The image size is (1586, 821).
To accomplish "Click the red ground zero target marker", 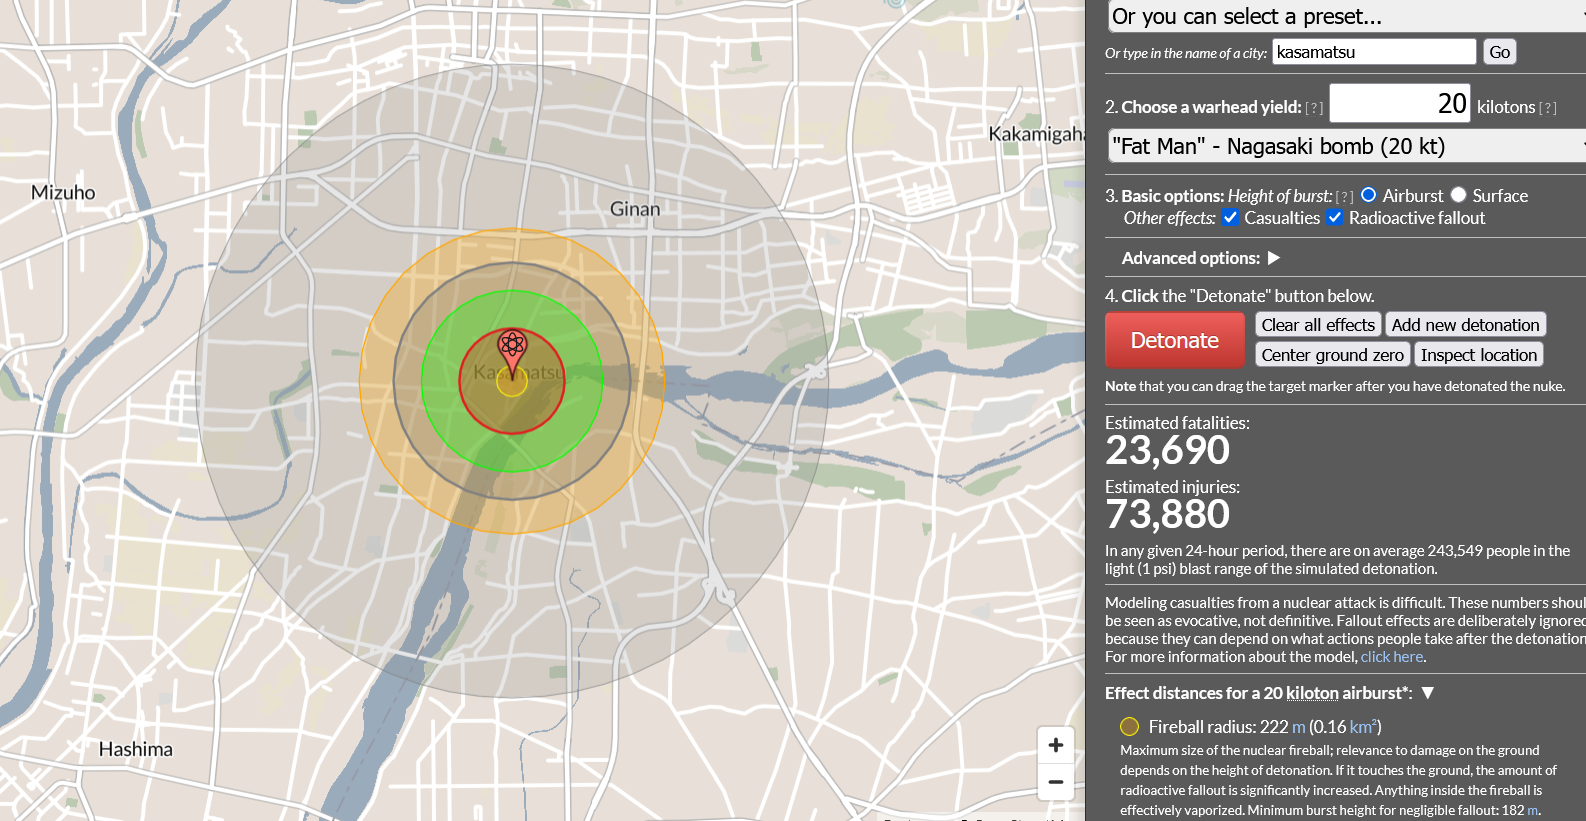I will click(x=512, y=353).
